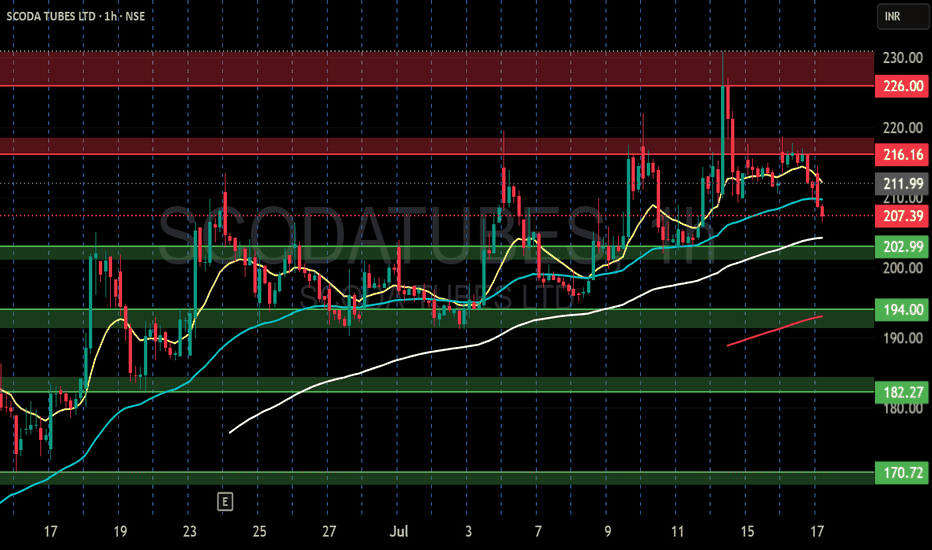
Task: Click the 211.99 gray price label
Action: (902, 184)
